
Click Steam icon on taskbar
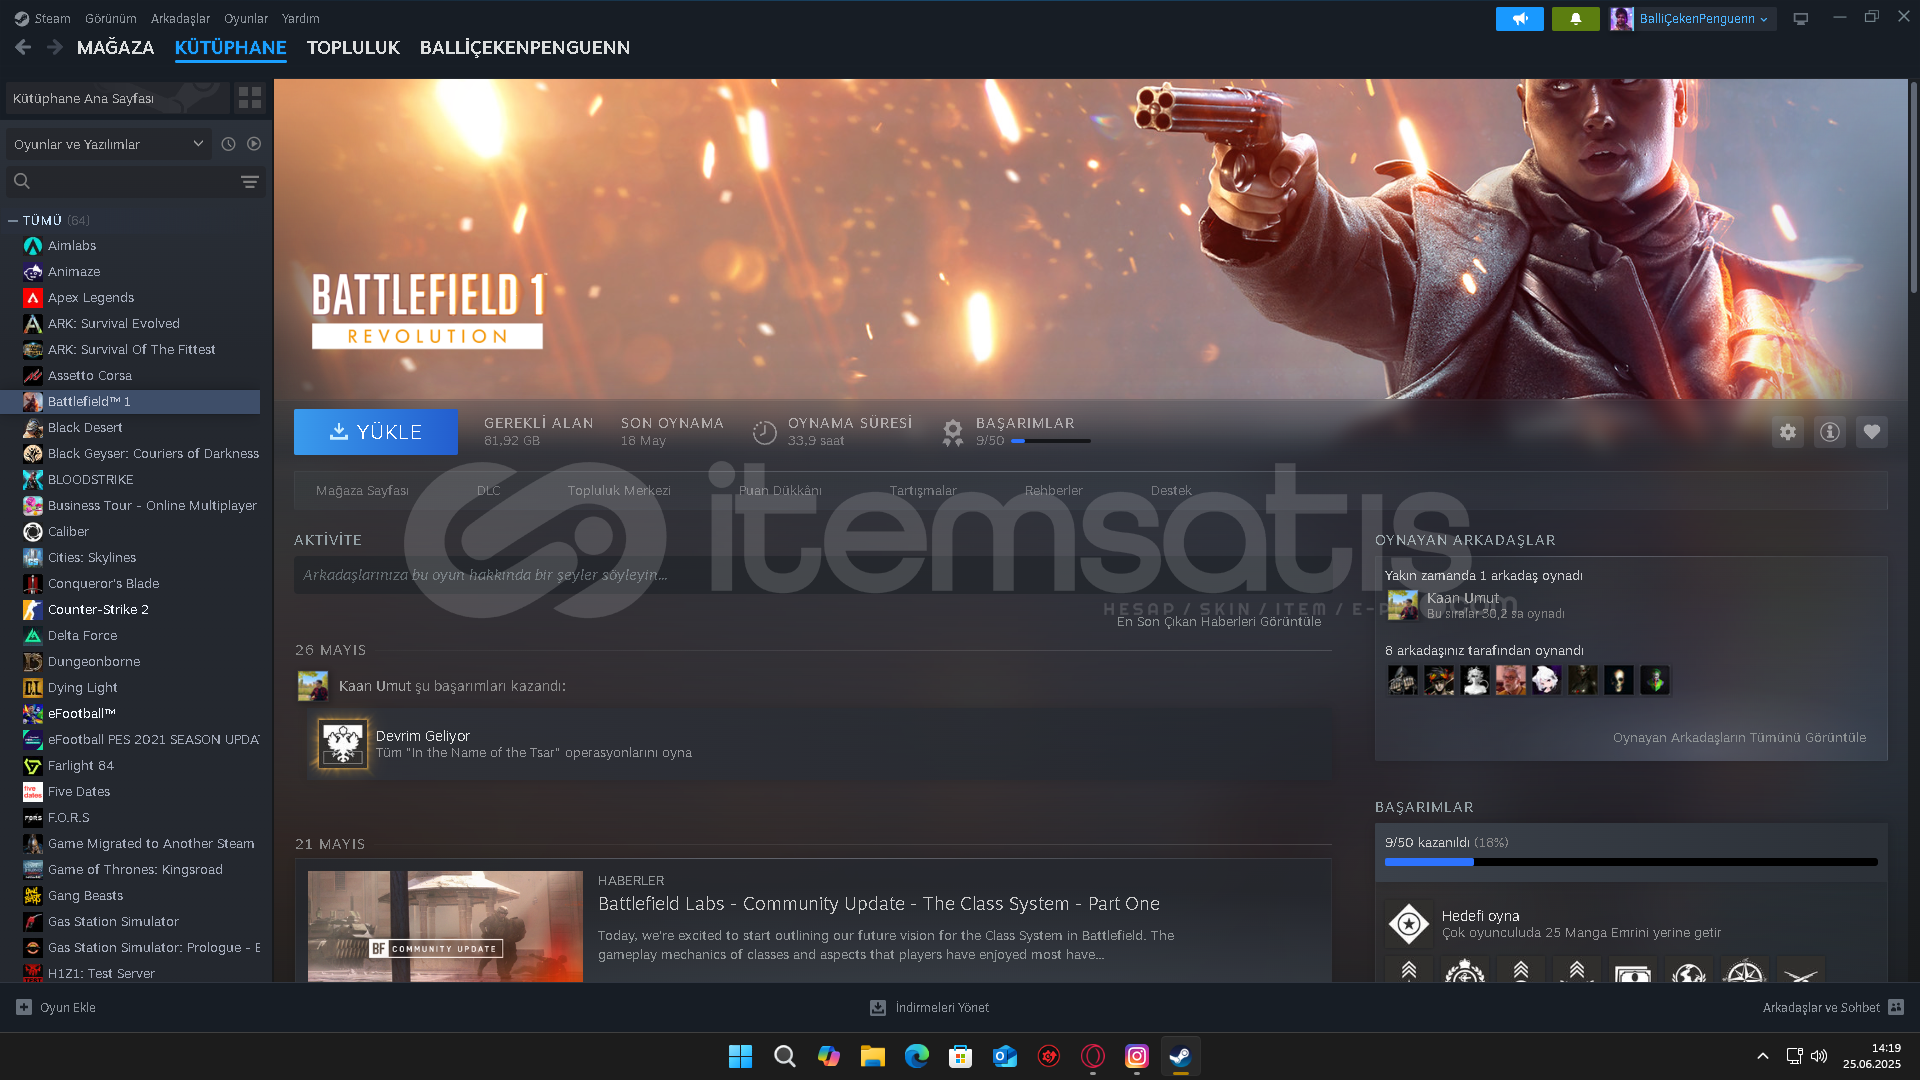pyautogui.click(x=1180, y=1056)
